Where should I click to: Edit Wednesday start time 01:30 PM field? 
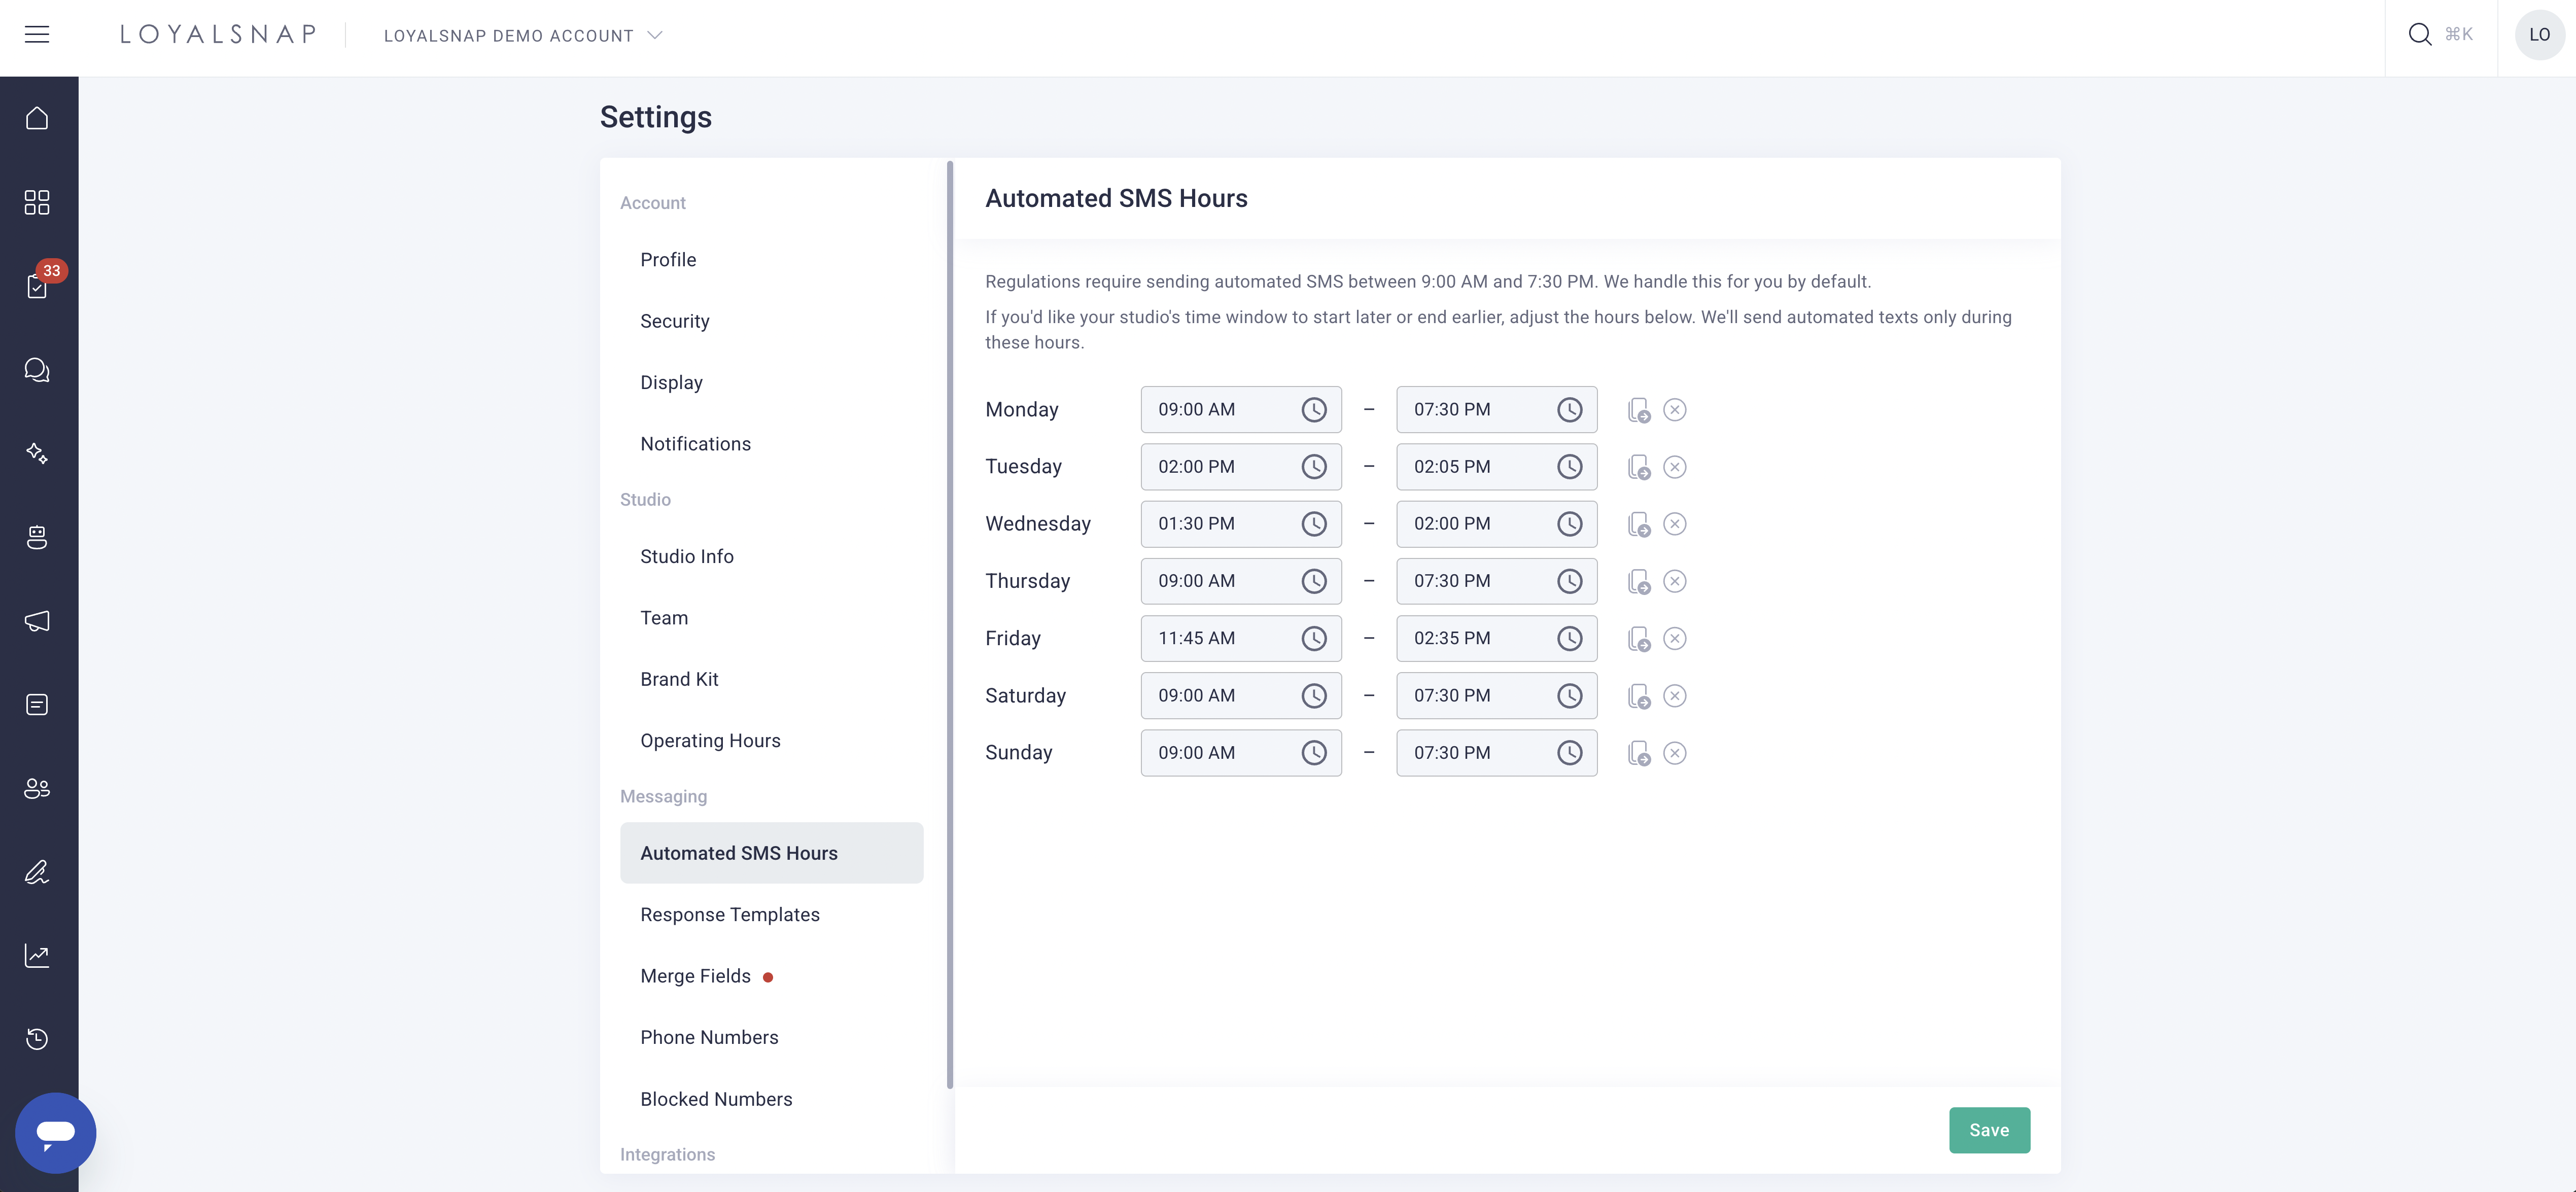1241,524
